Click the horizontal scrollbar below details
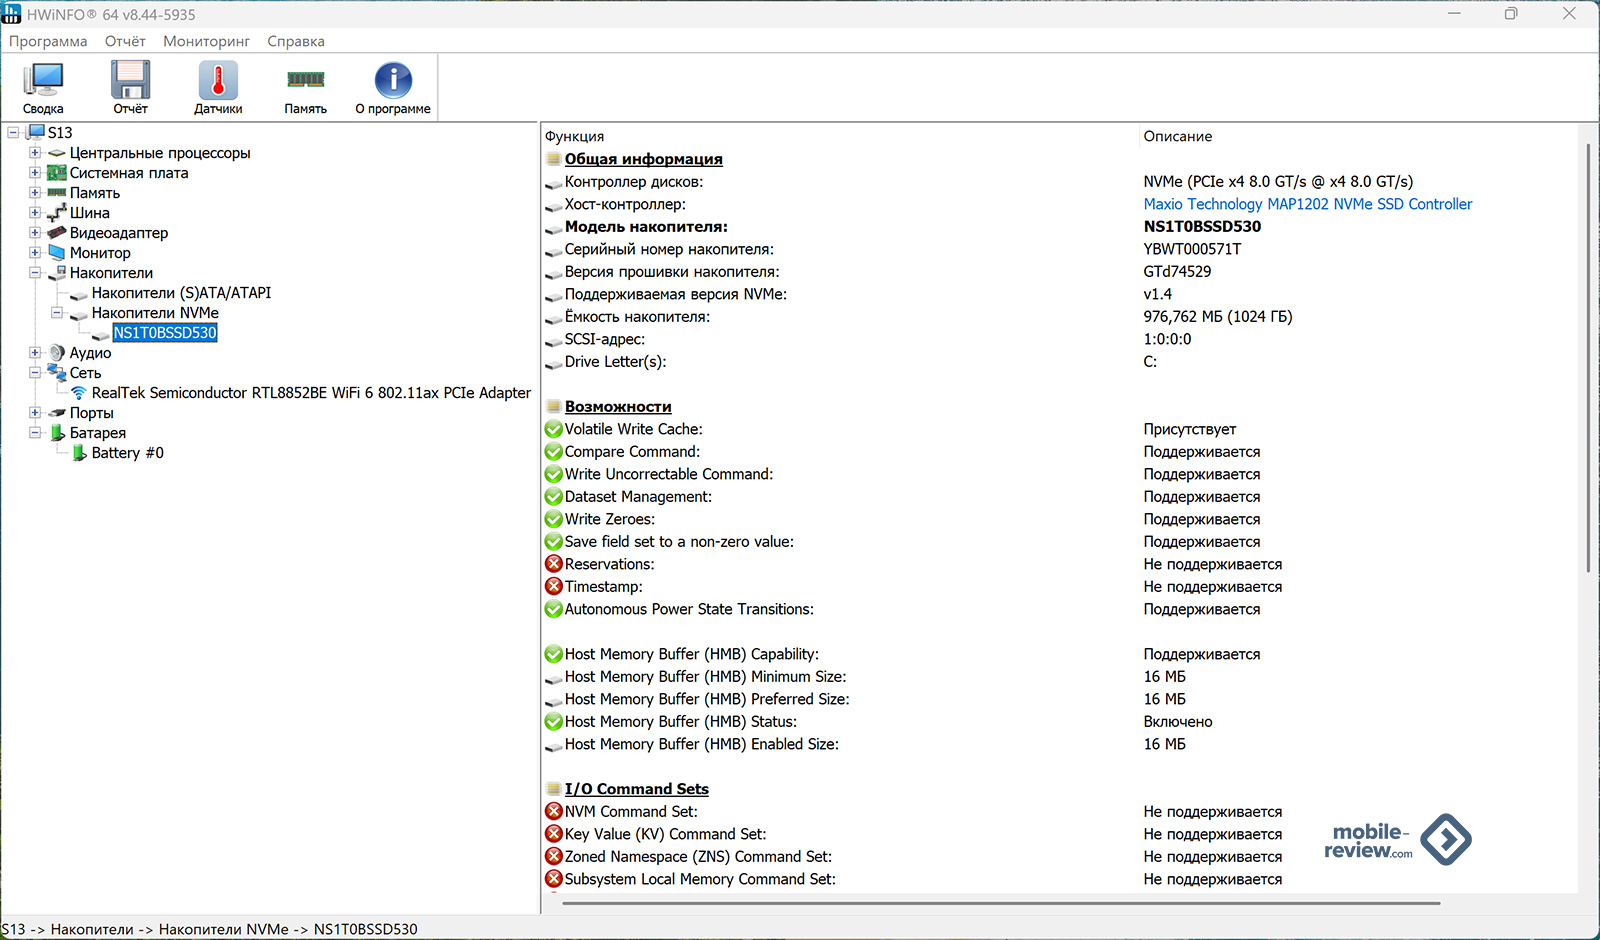Viewport: 1600px width, 940px height. tap(1000, 903)
